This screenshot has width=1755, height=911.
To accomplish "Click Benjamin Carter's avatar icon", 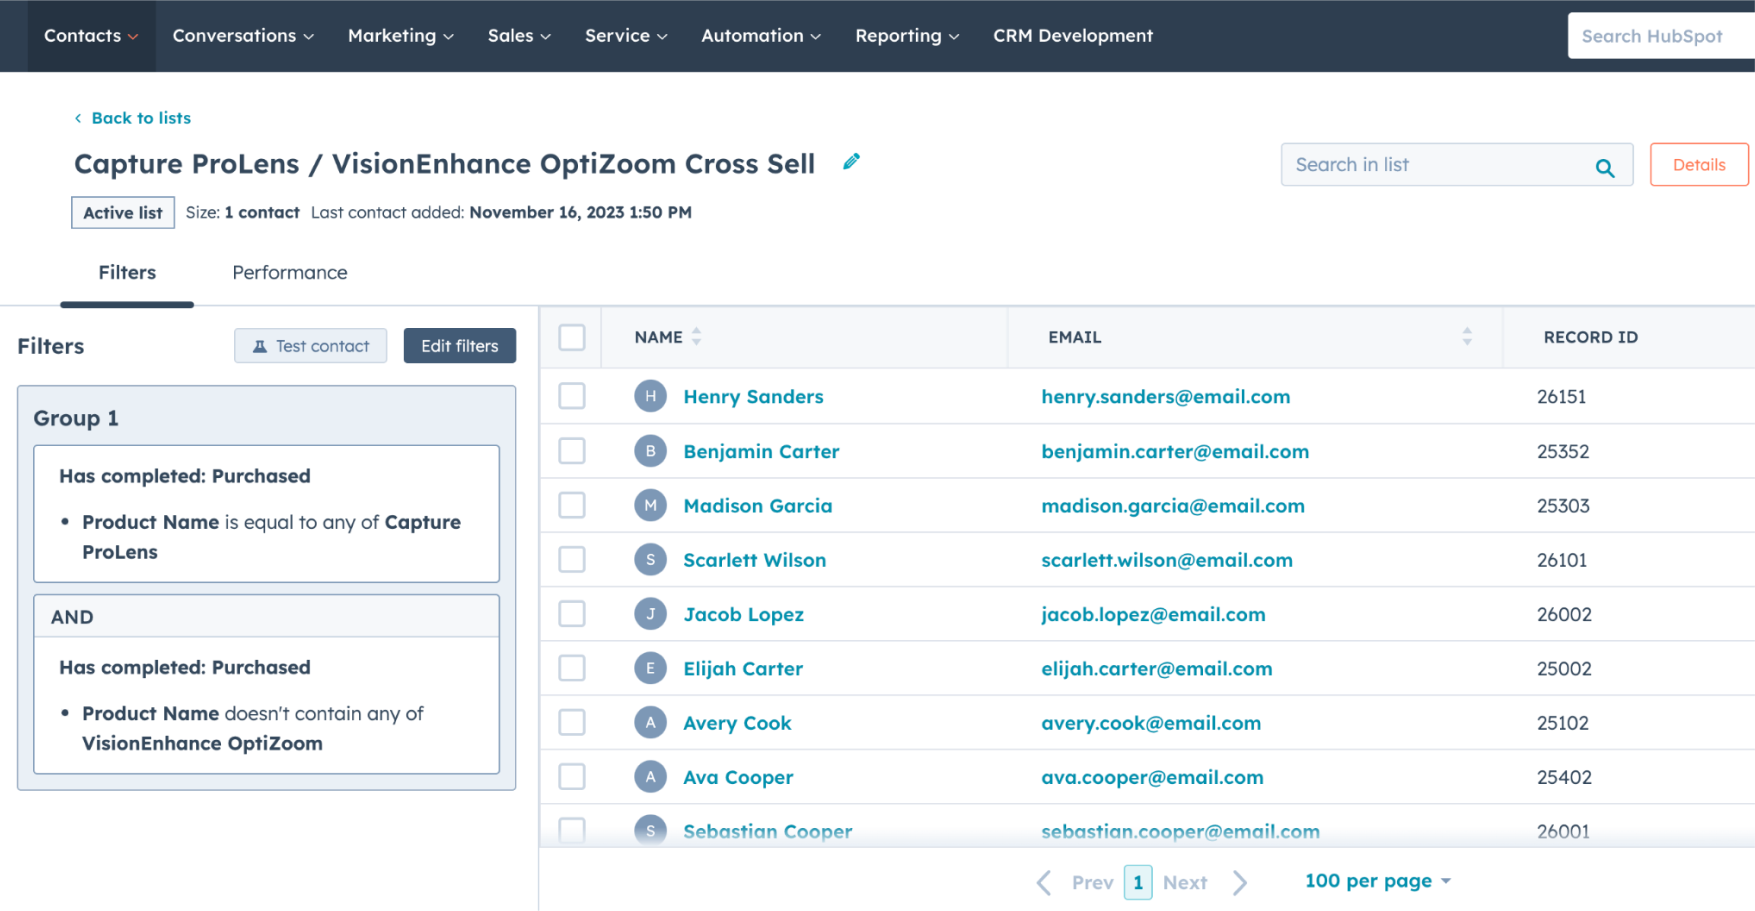I will click(650, 451).
